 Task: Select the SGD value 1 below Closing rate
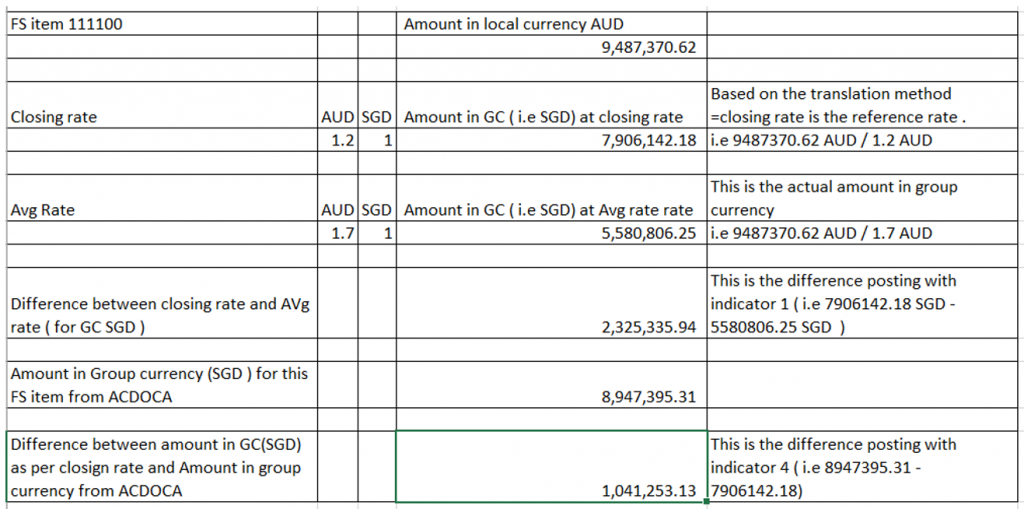pos(376,140)
